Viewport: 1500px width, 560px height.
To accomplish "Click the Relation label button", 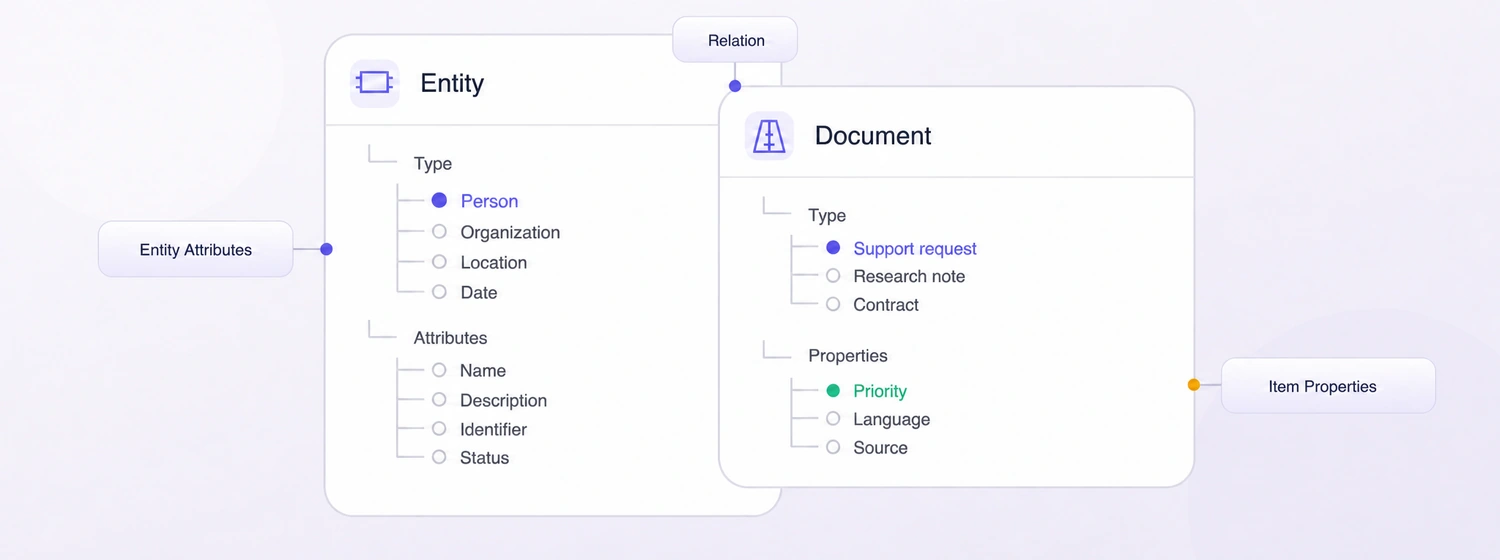I will tap(735, 40).
